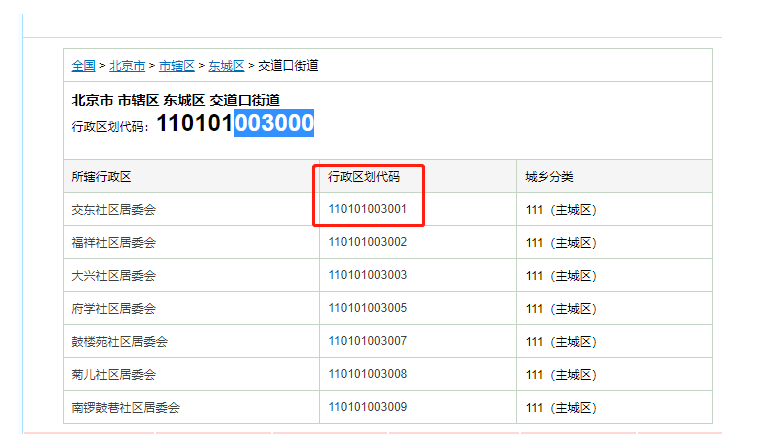Image resolution: width=762 pixels, height=434 pixels.
Task: Click code cell 110101003009
Action: 367,407
